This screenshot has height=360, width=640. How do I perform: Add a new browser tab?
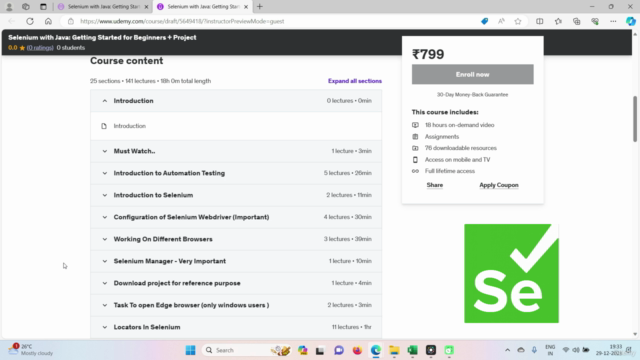(260, 7)
